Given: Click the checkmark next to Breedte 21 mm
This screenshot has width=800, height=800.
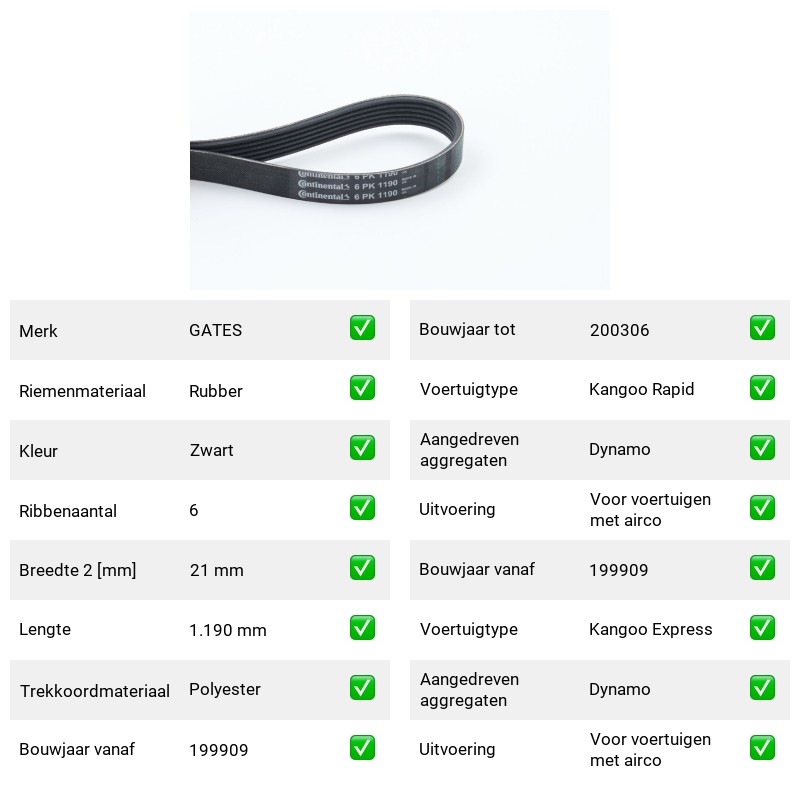Looking at the screenshot, I should (x=362, y=568).
